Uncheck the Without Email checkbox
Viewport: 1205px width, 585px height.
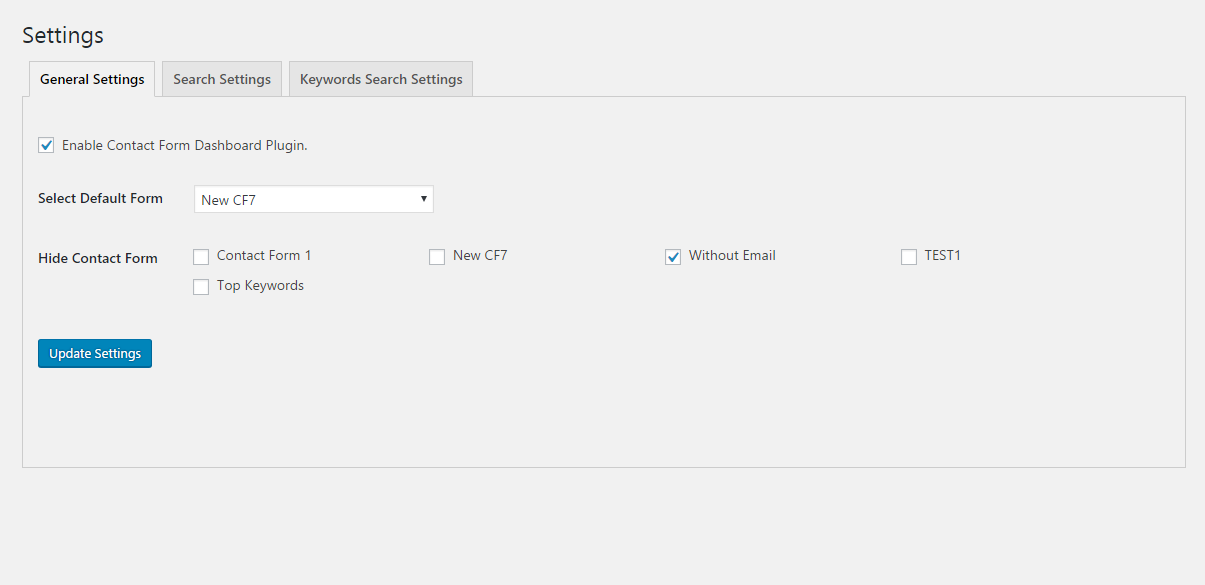[x=673, y=257]
